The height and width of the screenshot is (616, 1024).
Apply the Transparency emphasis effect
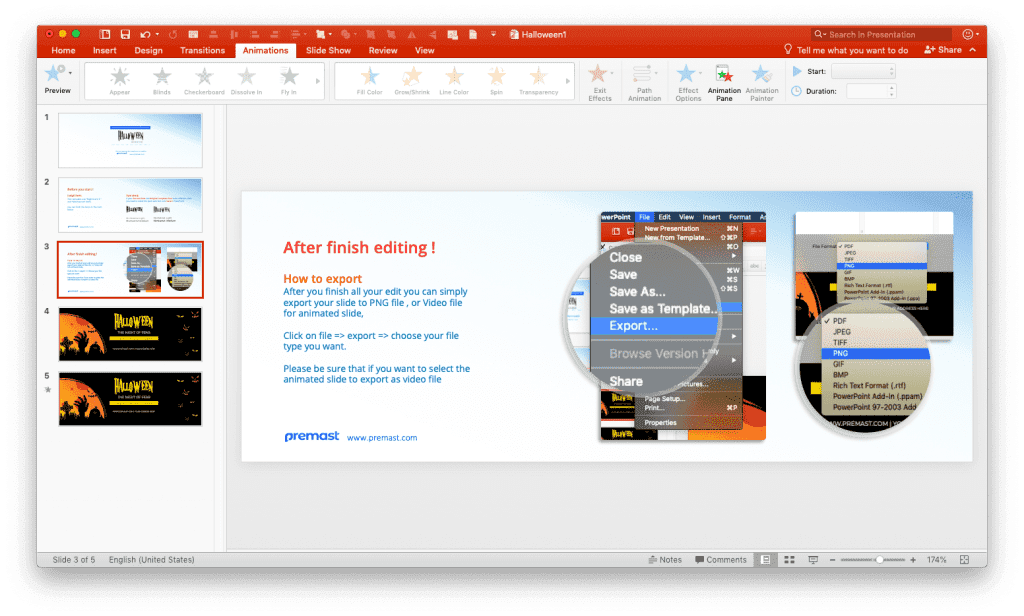coord(539,81)
